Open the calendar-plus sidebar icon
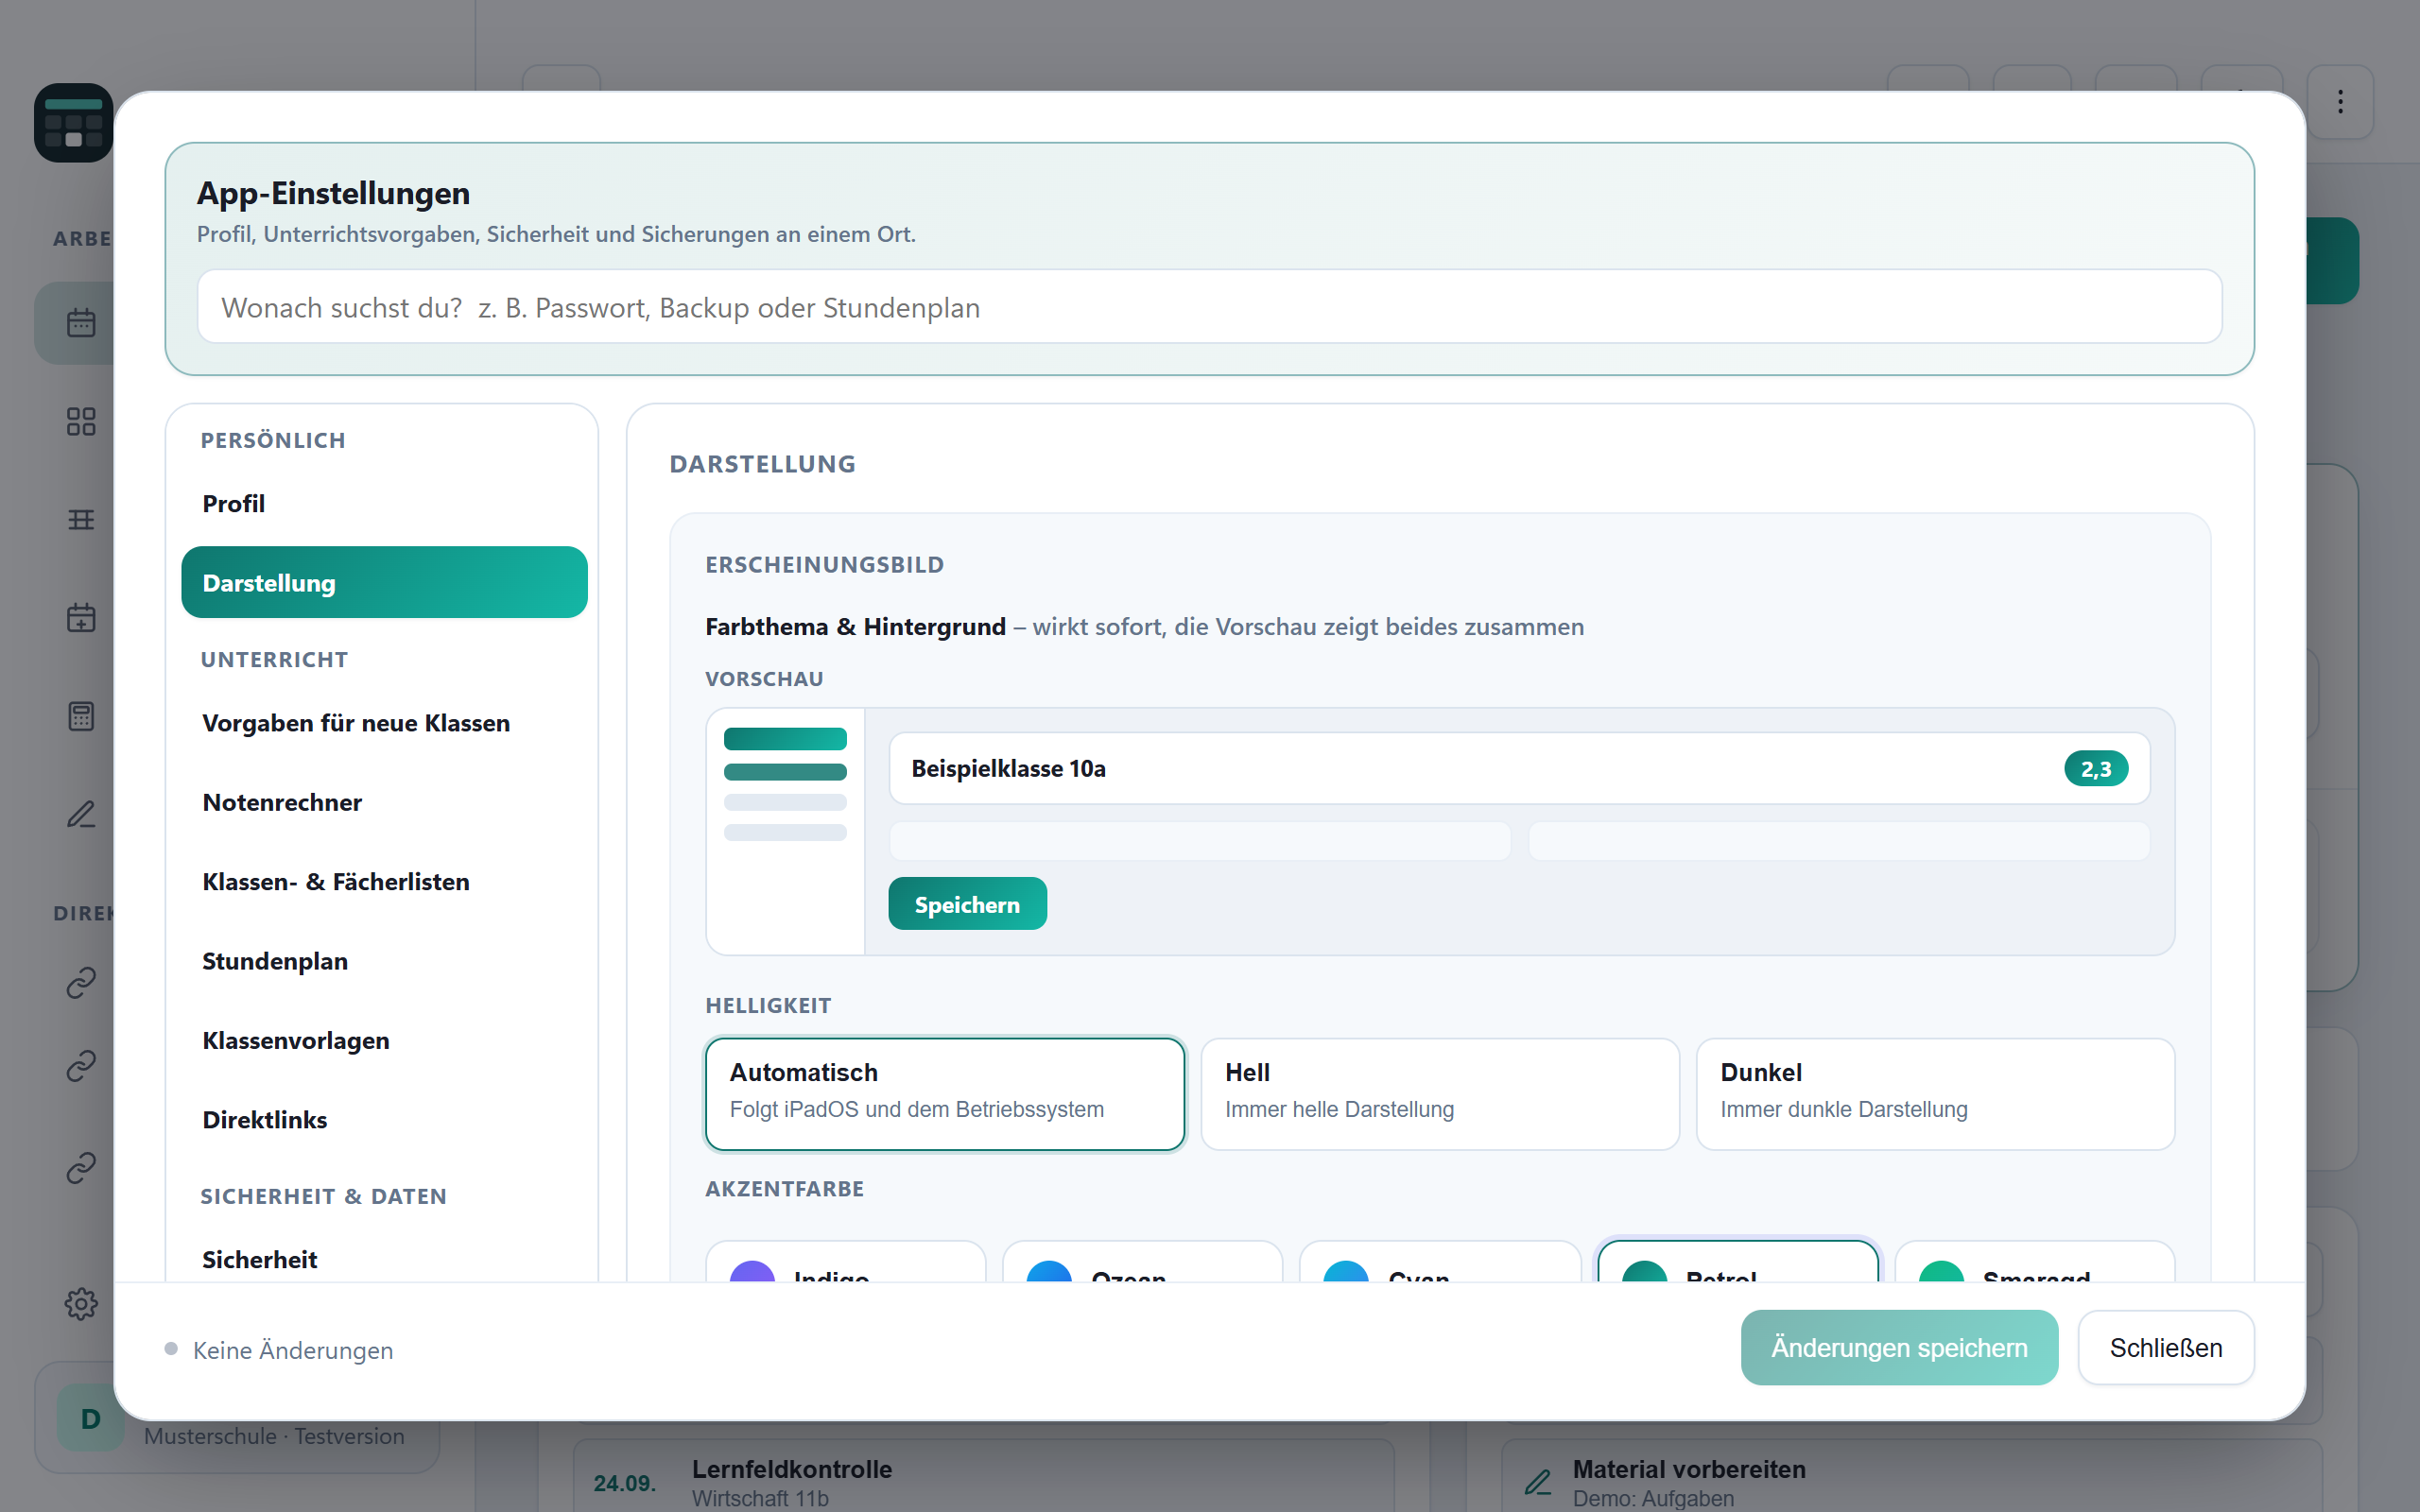The image size is (2420, 1512). [x=81, y=617]
